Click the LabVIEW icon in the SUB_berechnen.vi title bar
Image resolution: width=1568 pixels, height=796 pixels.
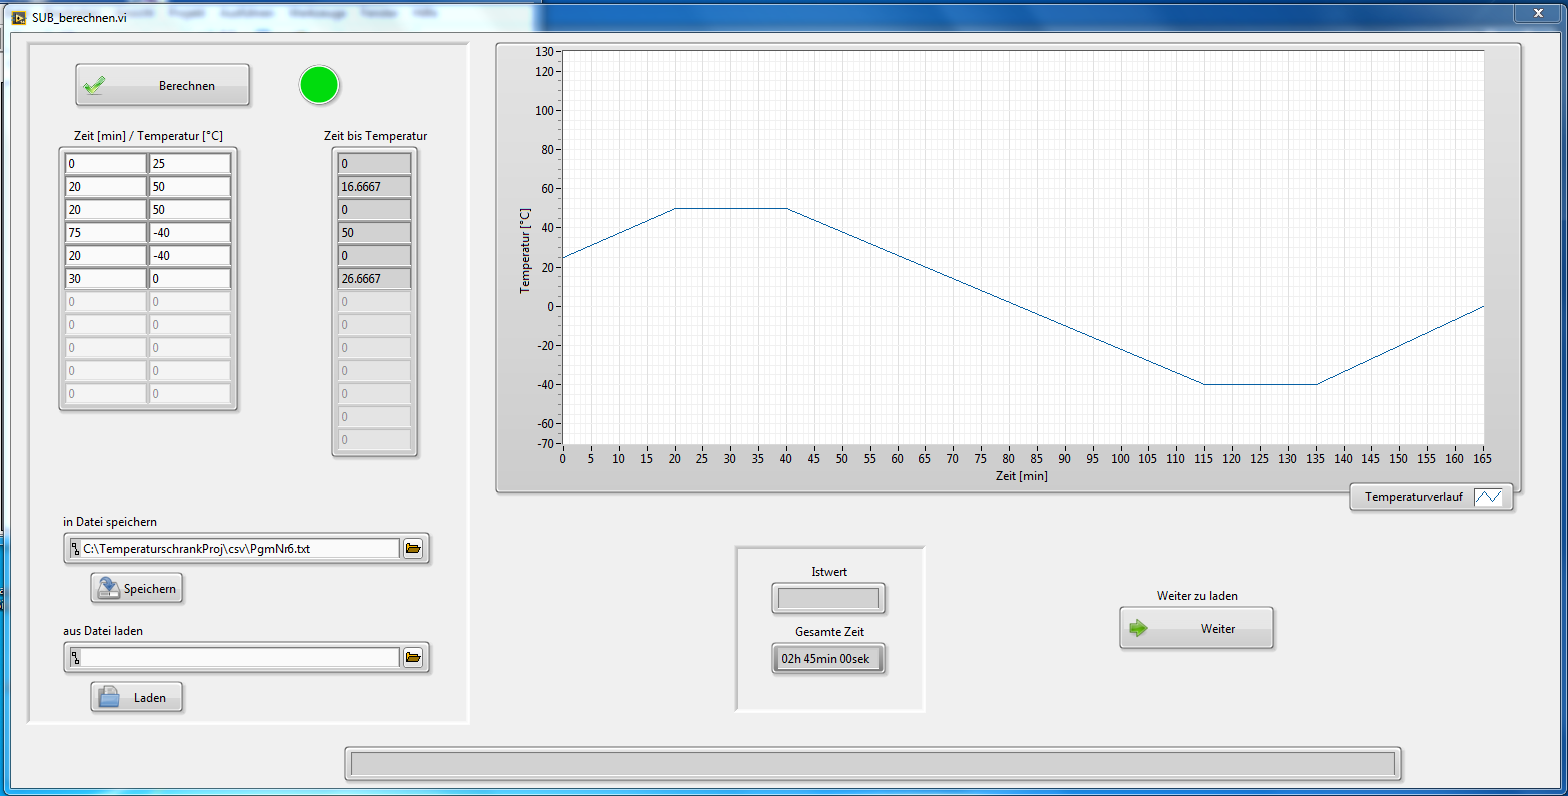point(18,17)
